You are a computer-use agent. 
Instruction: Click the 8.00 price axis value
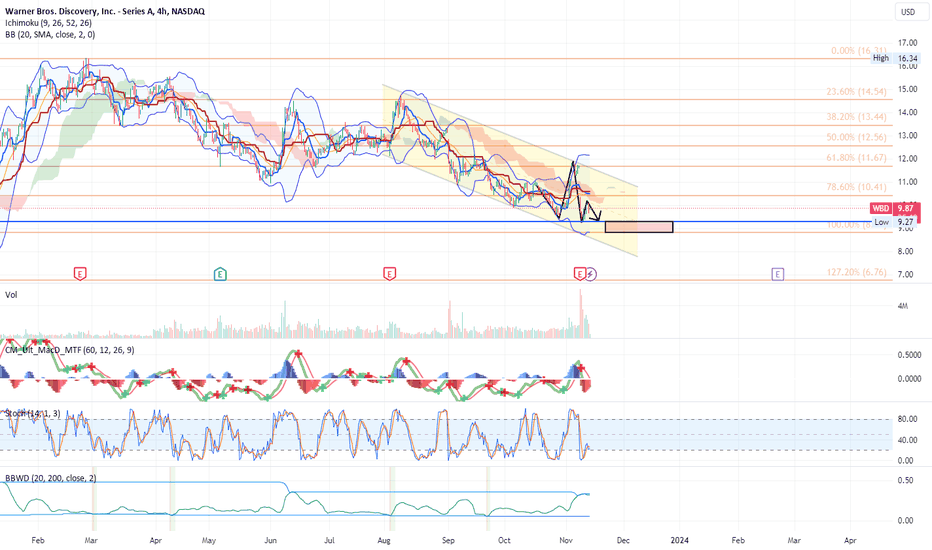905,252
